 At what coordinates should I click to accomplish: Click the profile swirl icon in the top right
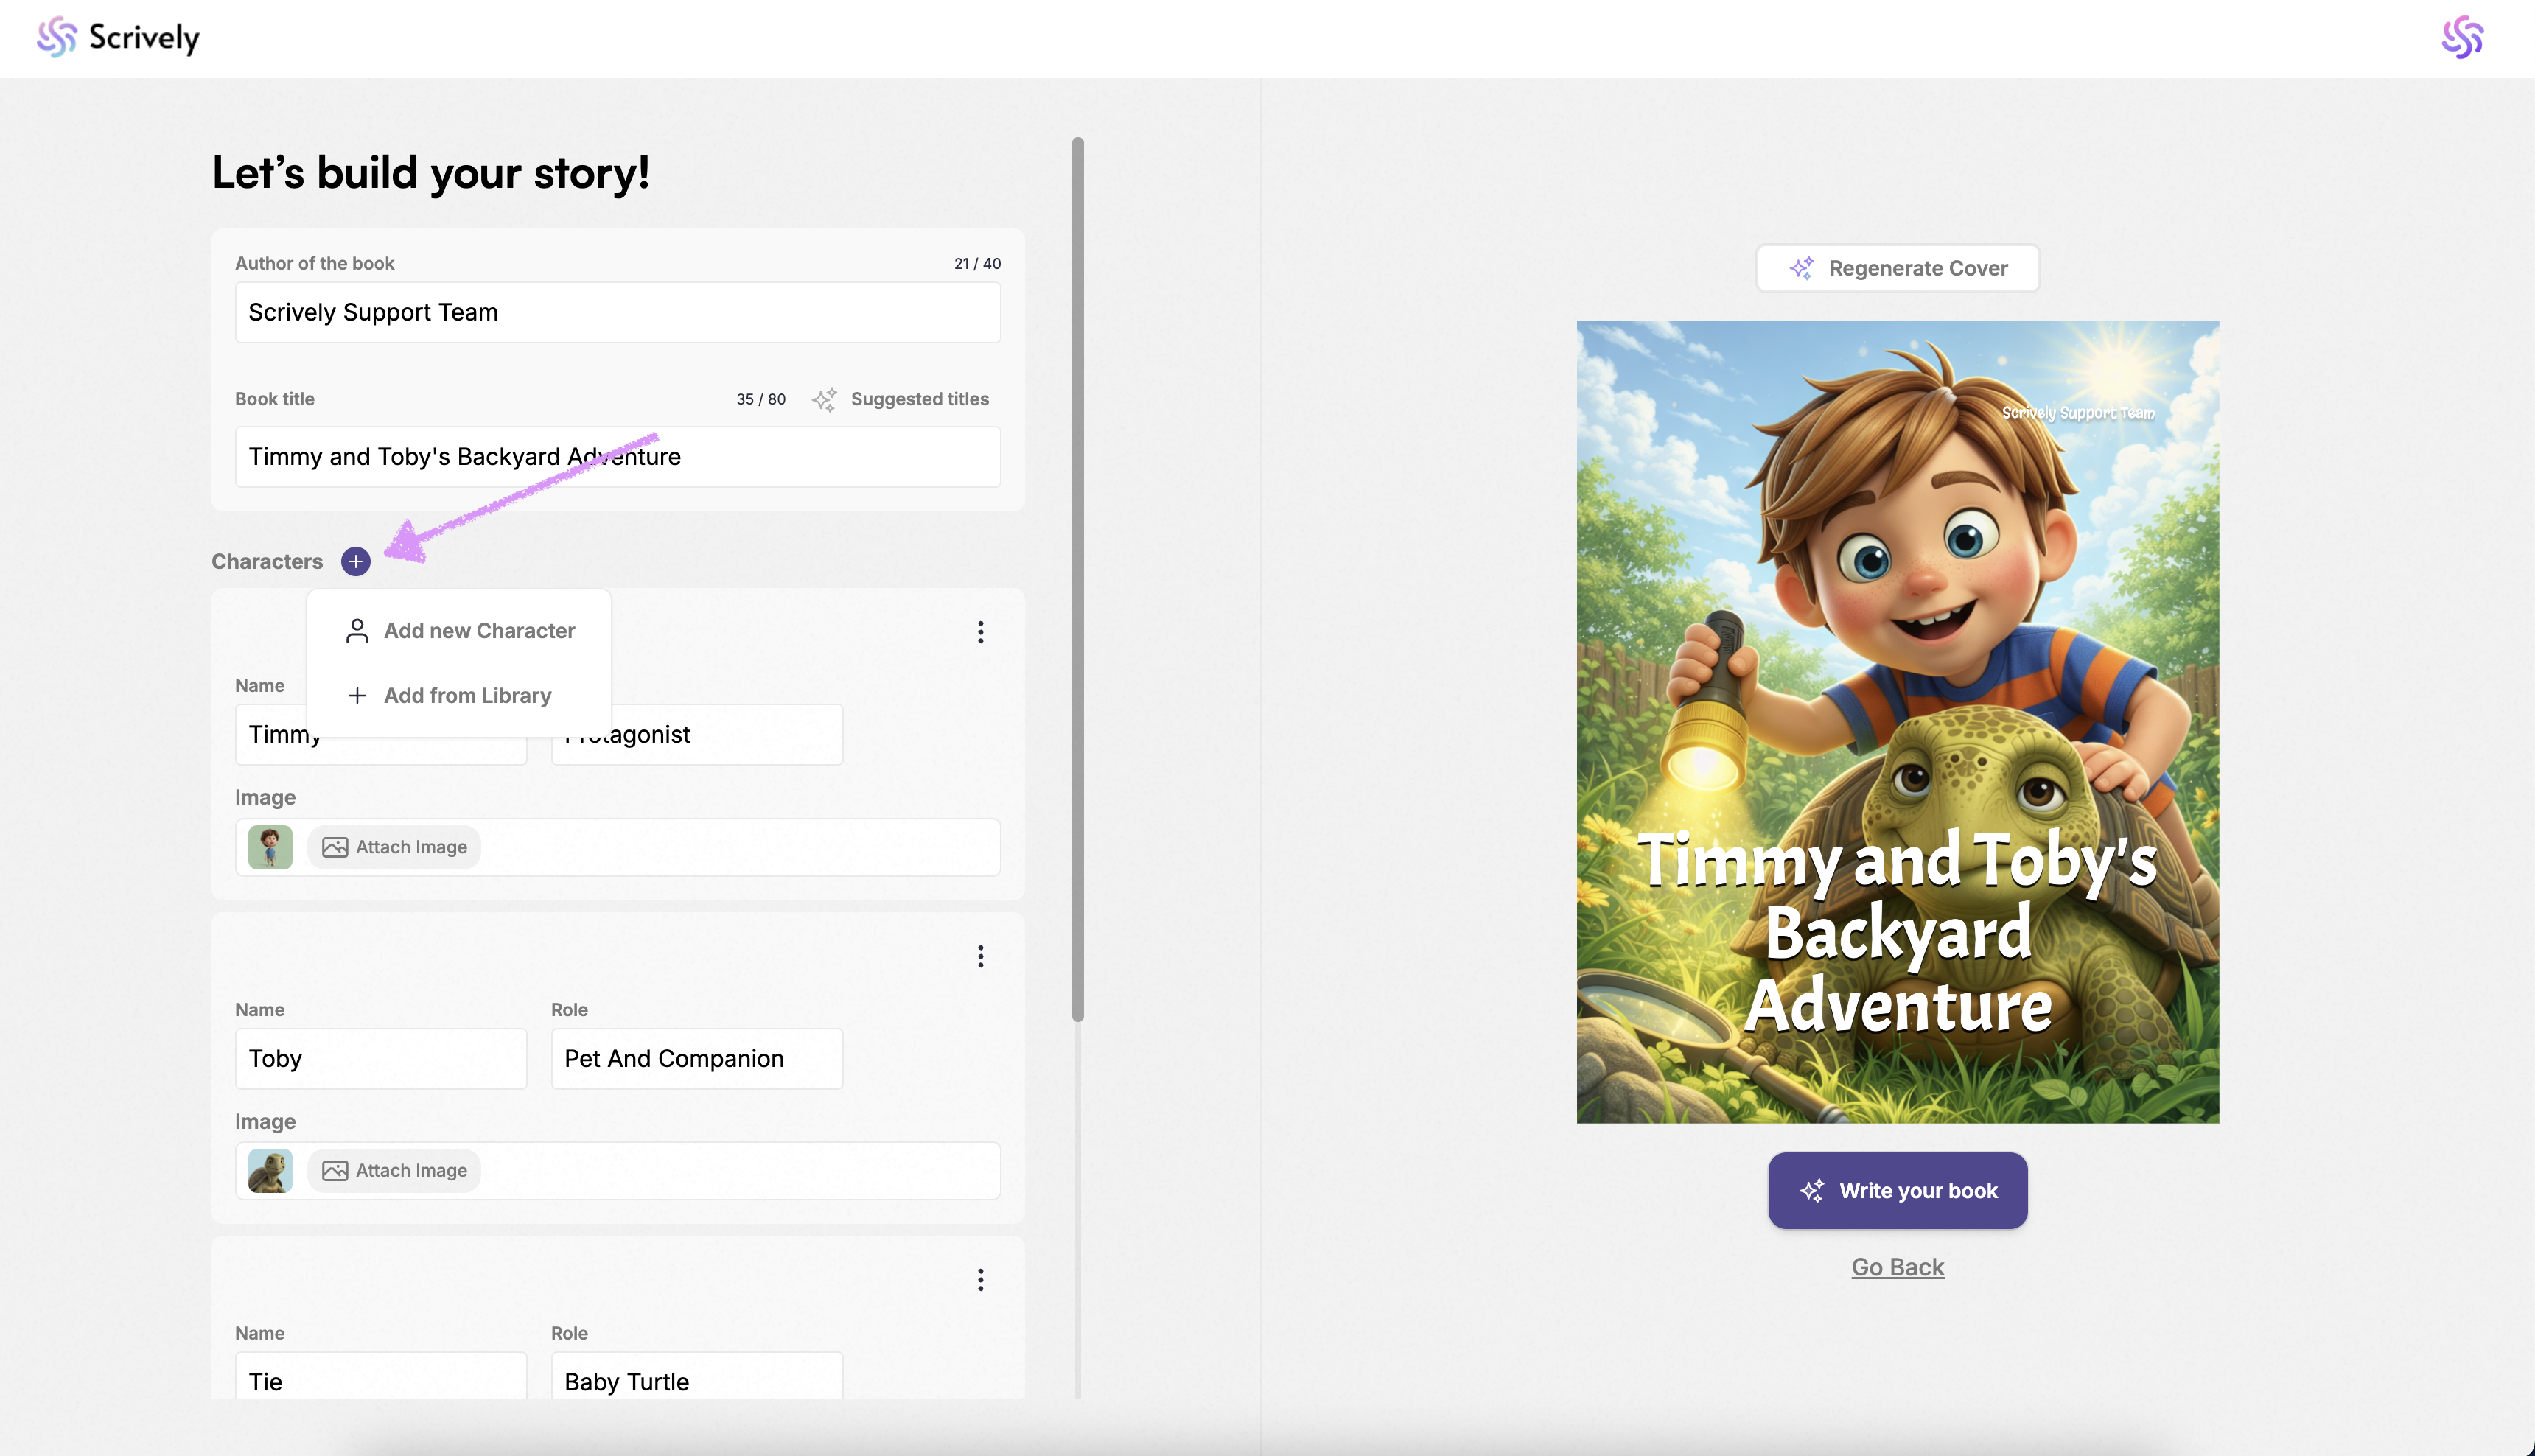[2461, 37]
